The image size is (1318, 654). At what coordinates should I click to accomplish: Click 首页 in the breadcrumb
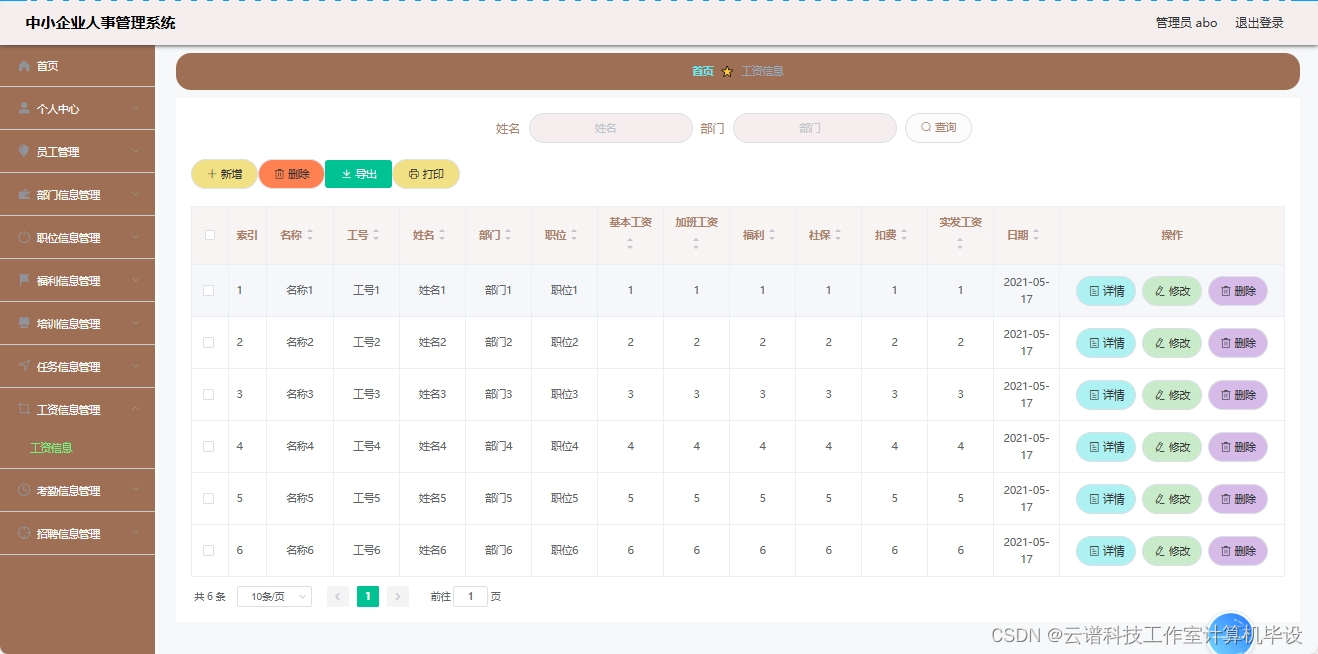click(x=702, y=71)
